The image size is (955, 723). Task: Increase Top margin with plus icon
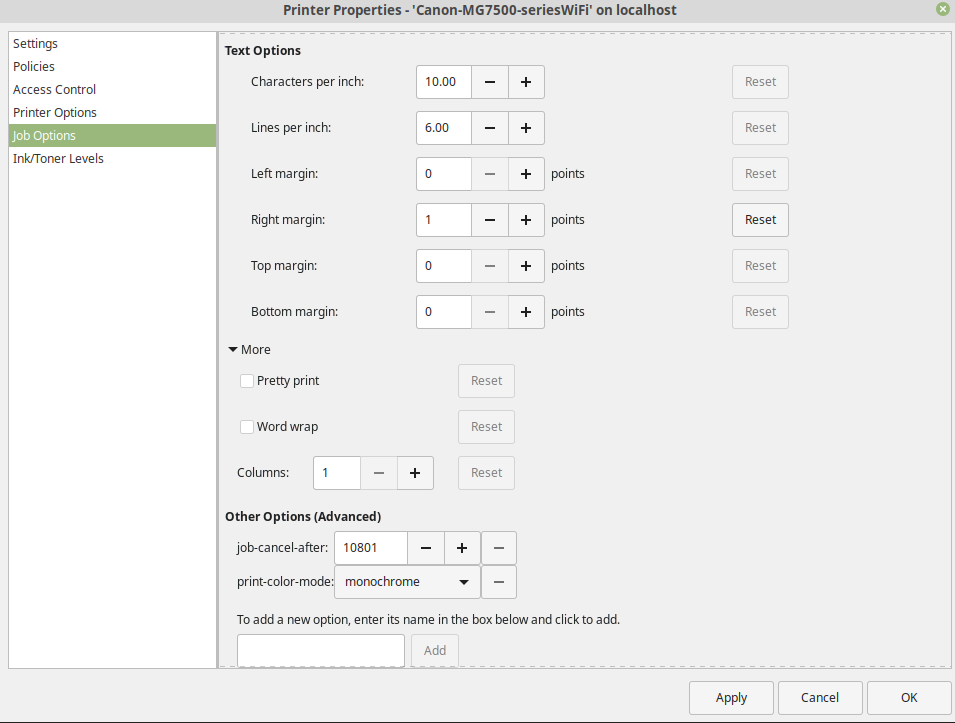click(526, 266)
